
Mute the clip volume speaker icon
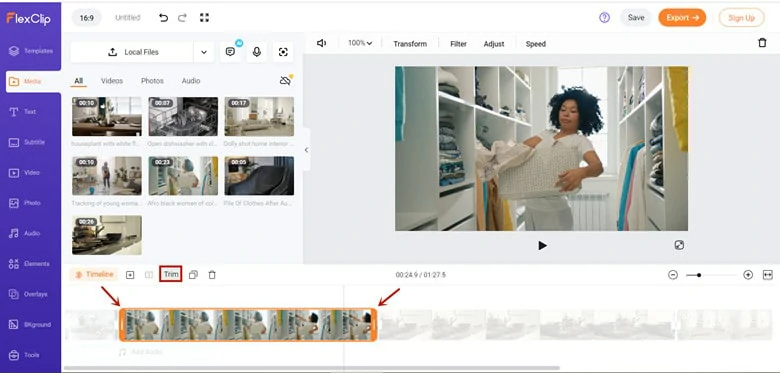pyautogui.click(x=321, y=43)
